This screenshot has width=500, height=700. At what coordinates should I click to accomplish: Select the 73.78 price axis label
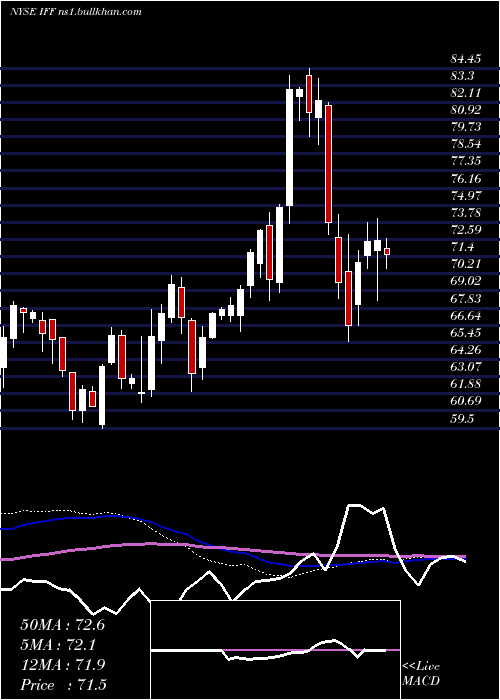466,212
